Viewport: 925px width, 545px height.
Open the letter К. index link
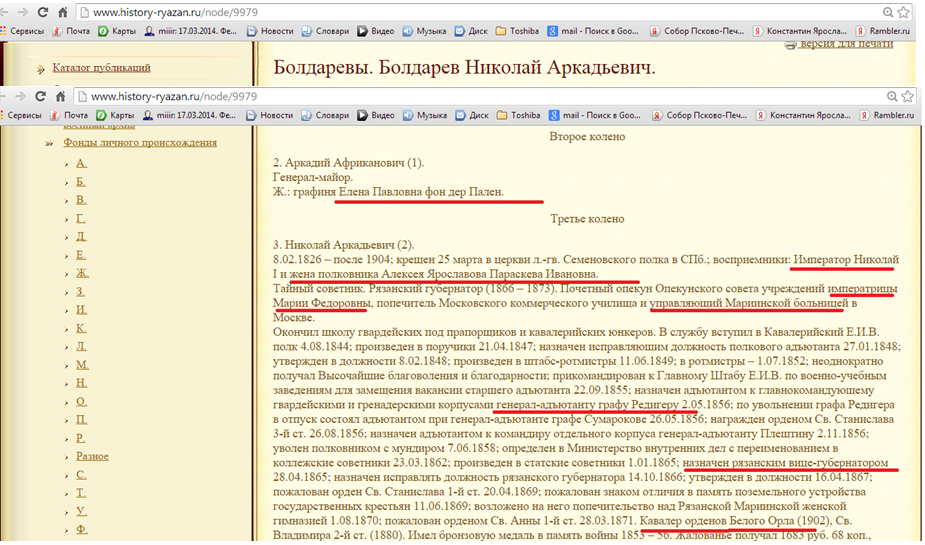81,328
